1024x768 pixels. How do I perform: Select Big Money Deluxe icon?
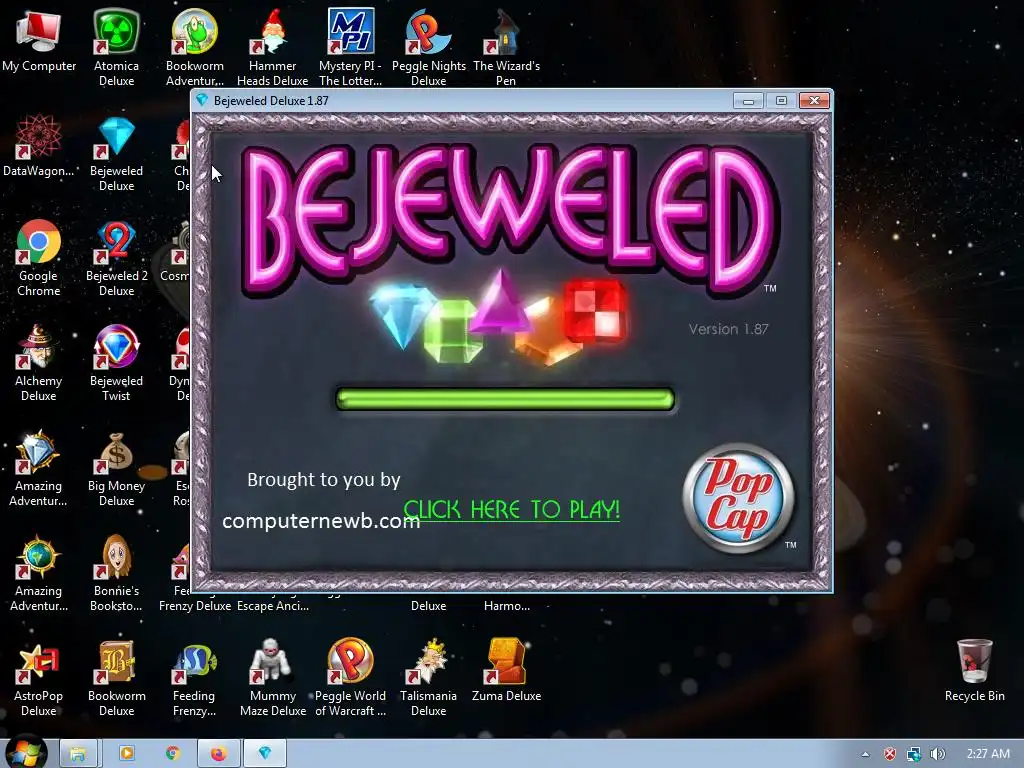tap(116, 468)
